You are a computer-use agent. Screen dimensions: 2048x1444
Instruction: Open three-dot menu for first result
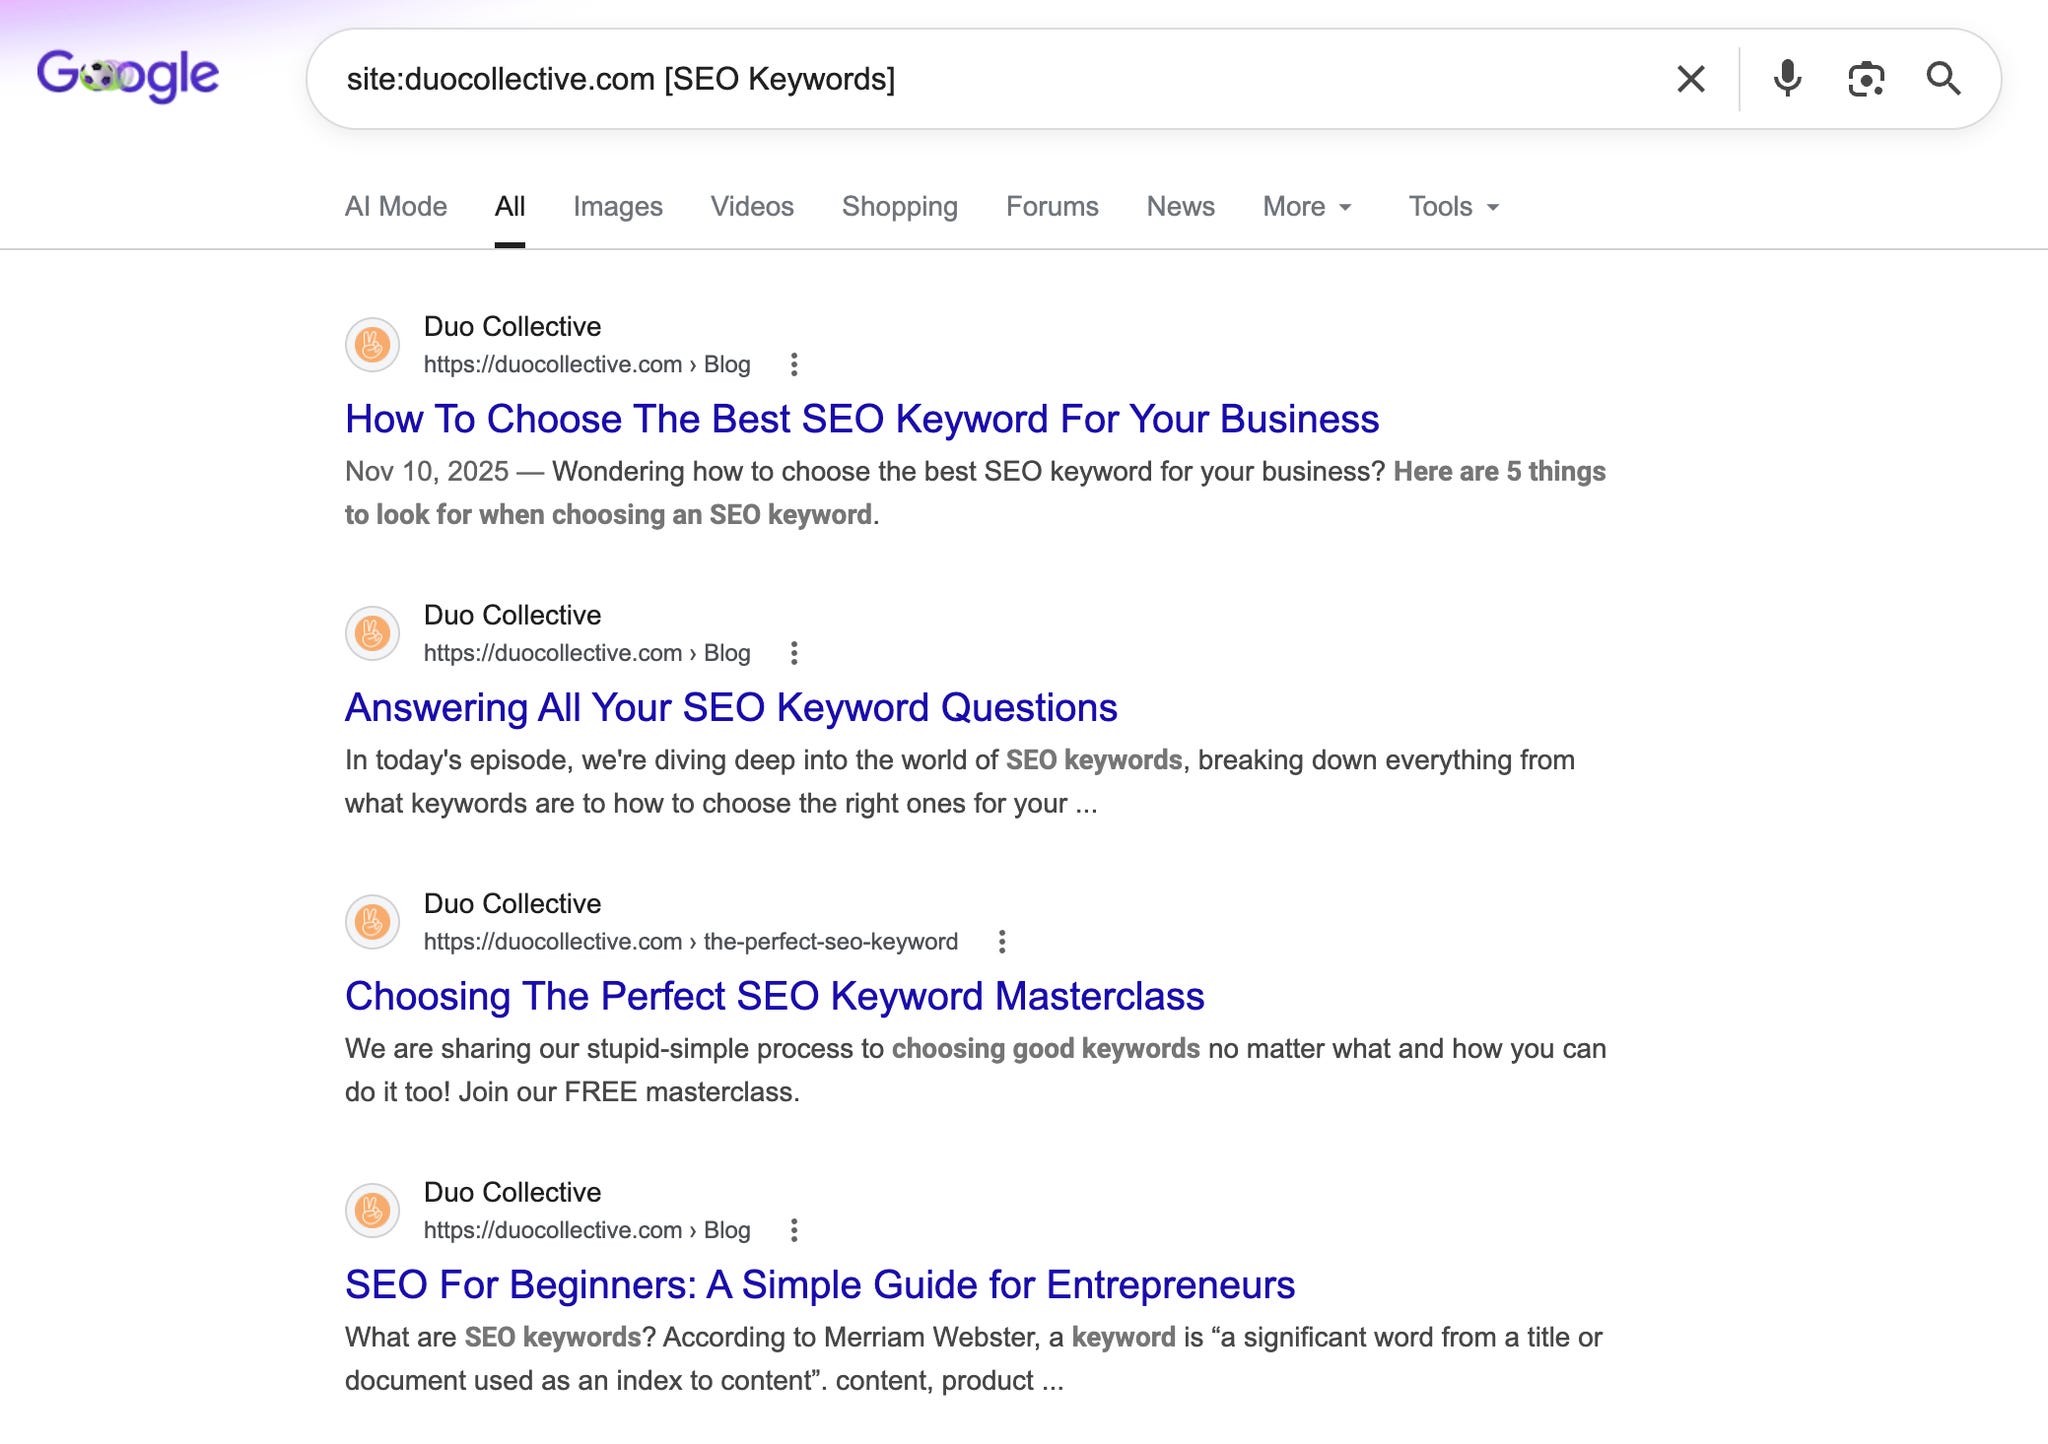tap(794, 365)
